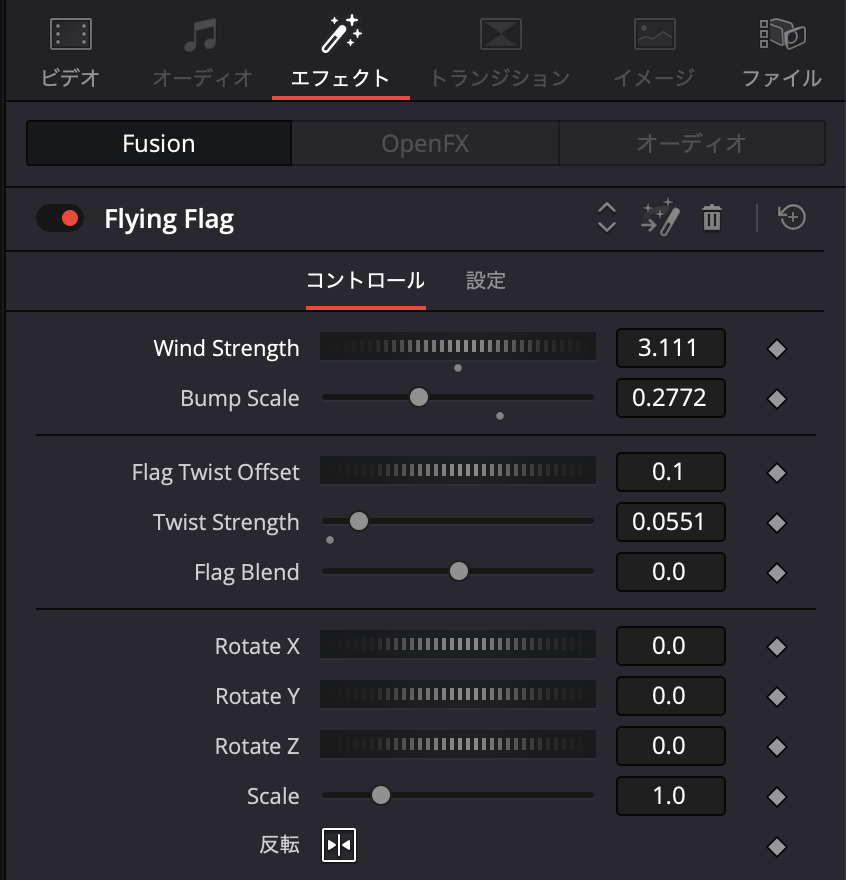Click the expand/collapse chevrons next to Flying Flag

607,218
